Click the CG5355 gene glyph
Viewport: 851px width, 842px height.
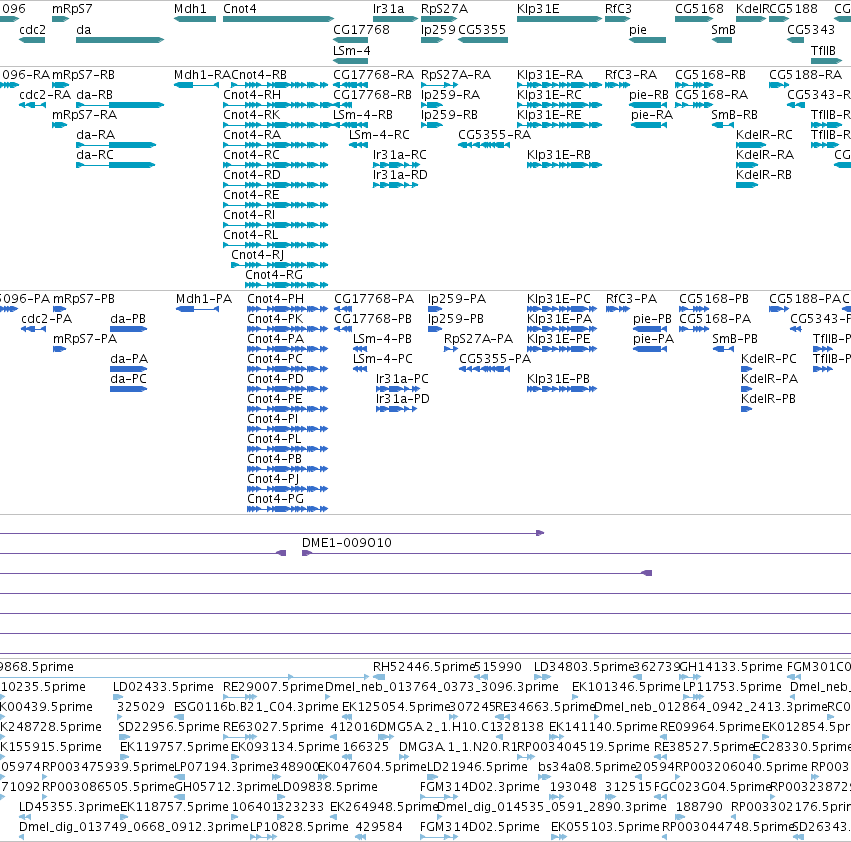tap(483, 40)
